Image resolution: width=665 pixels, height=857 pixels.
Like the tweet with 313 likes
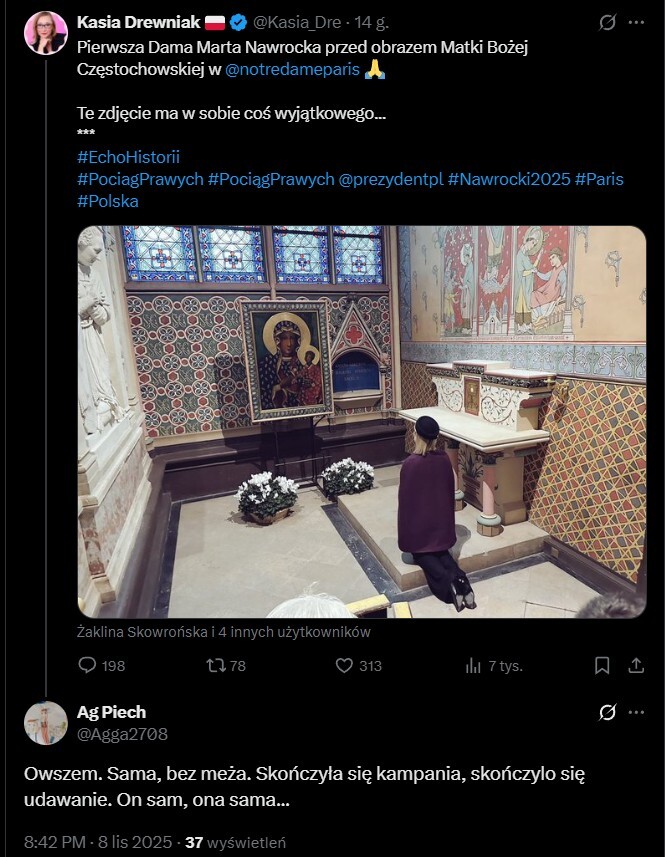[344, 665]
